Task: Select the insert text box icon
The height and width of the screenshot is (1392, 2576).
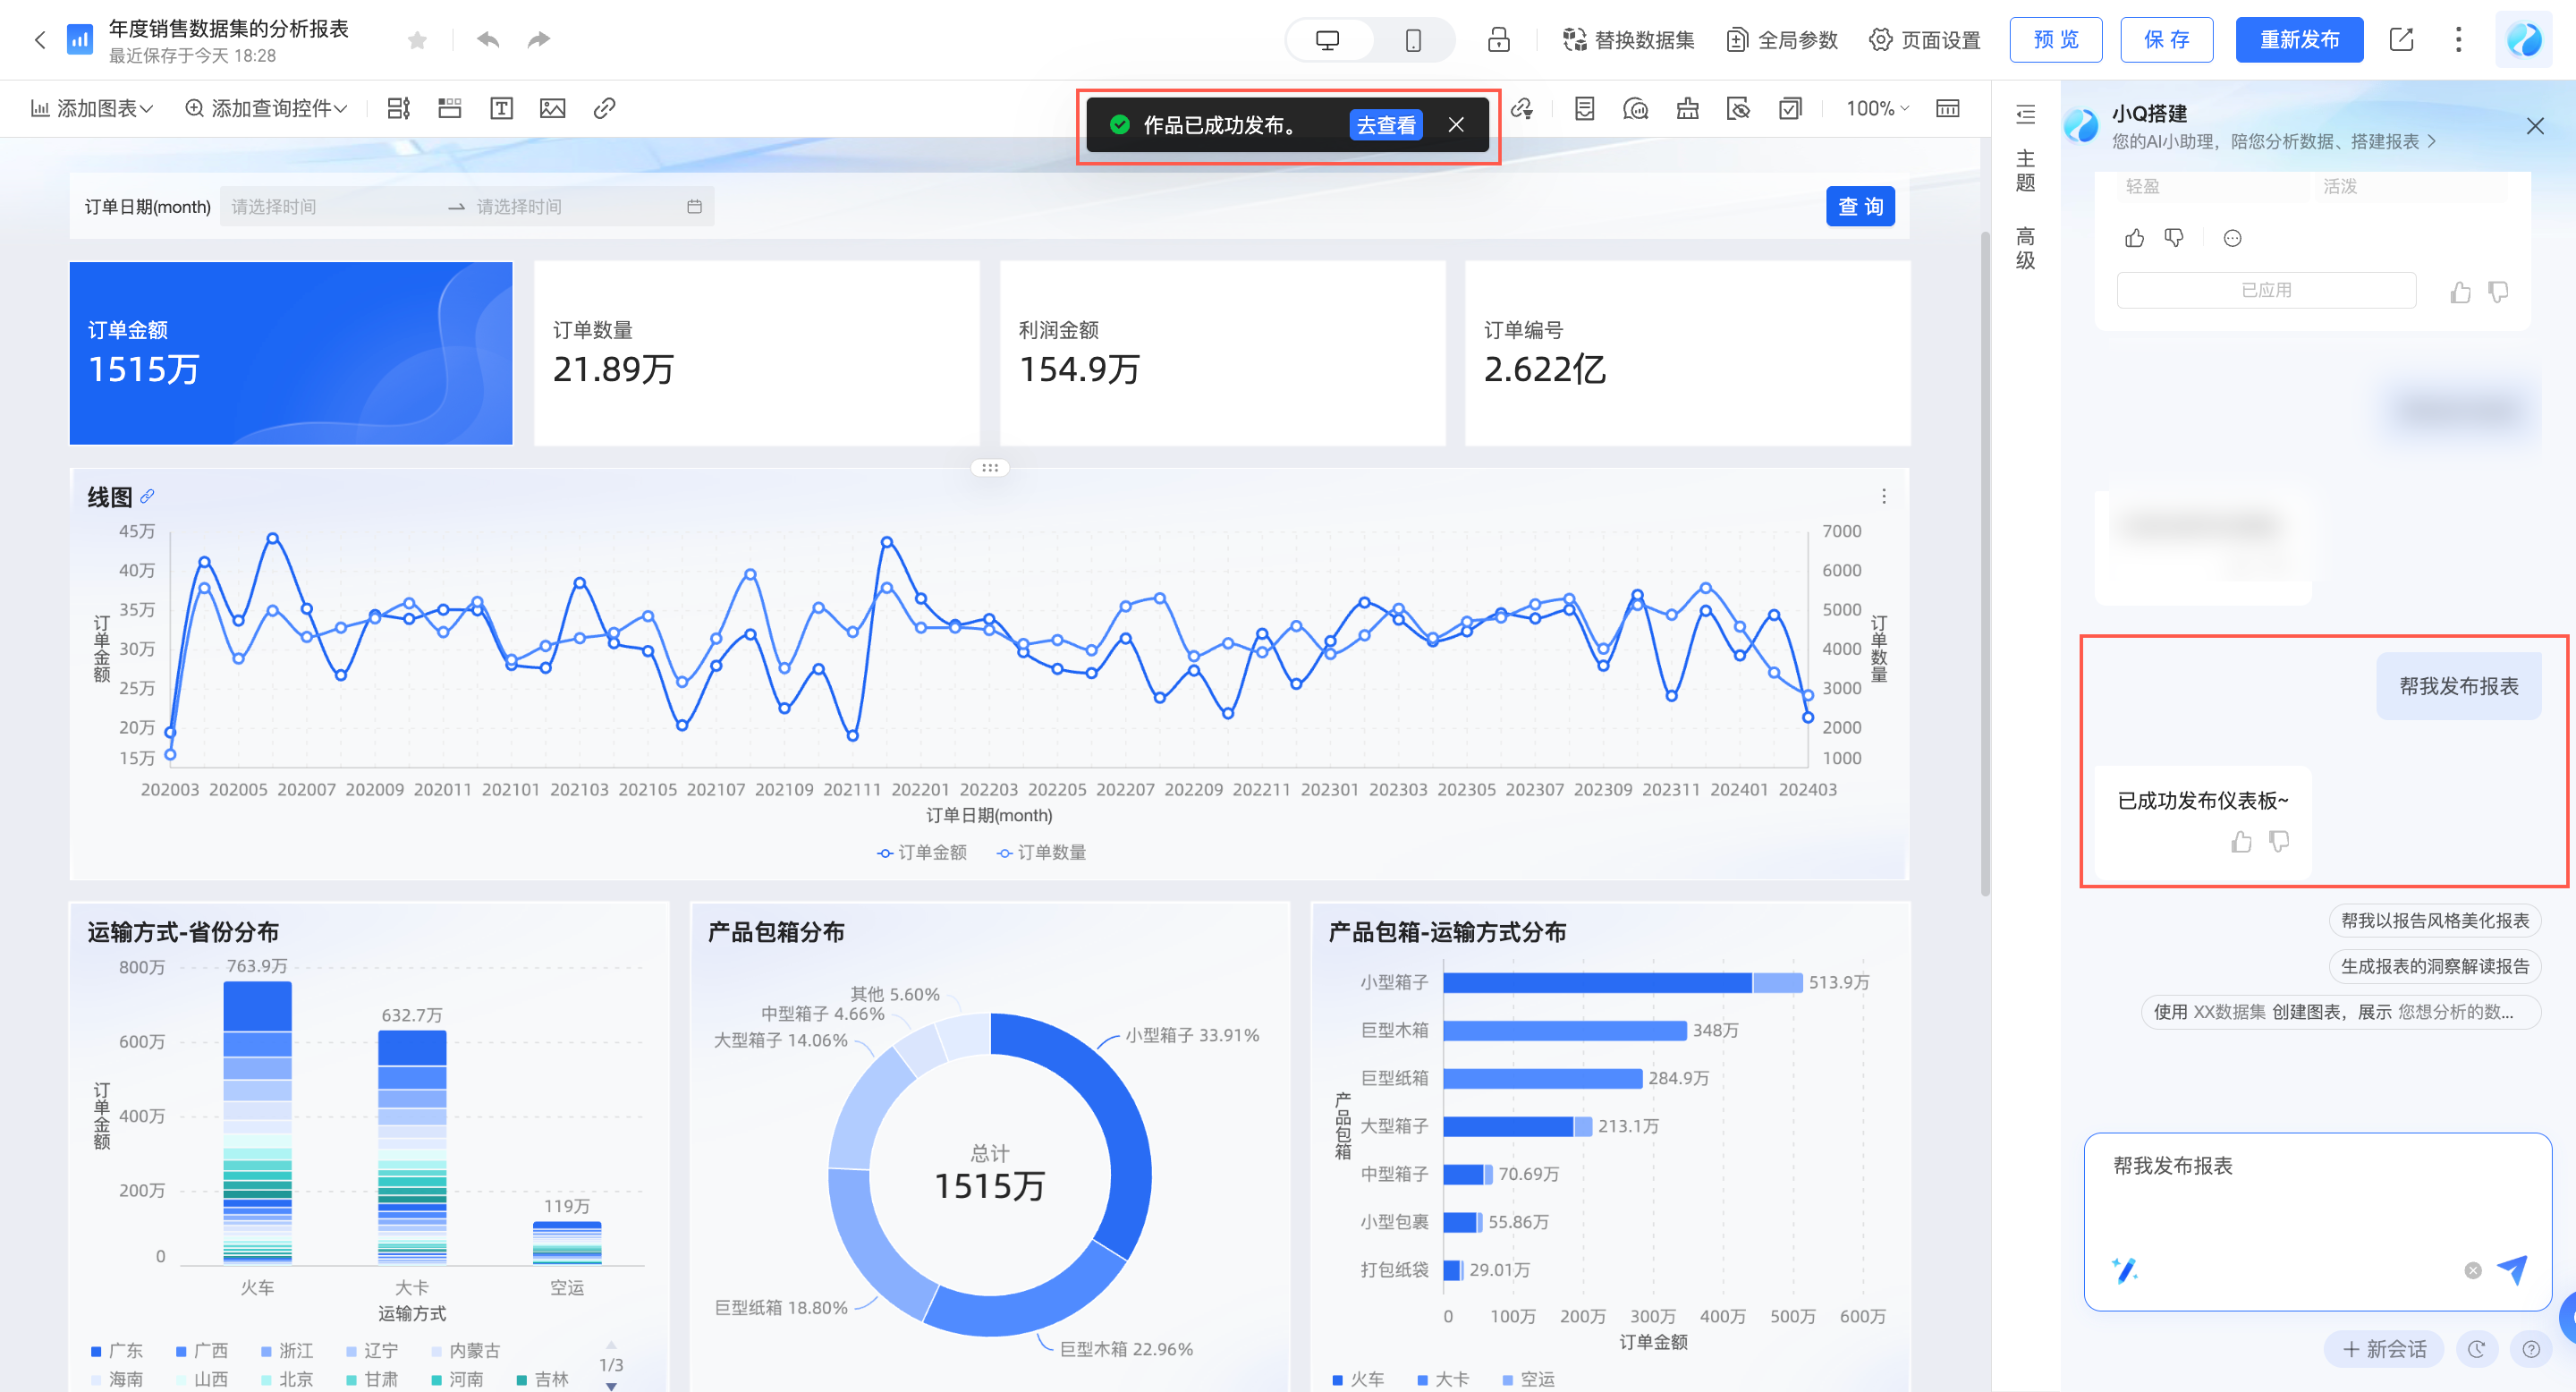Action: click(x=501, y=108)
